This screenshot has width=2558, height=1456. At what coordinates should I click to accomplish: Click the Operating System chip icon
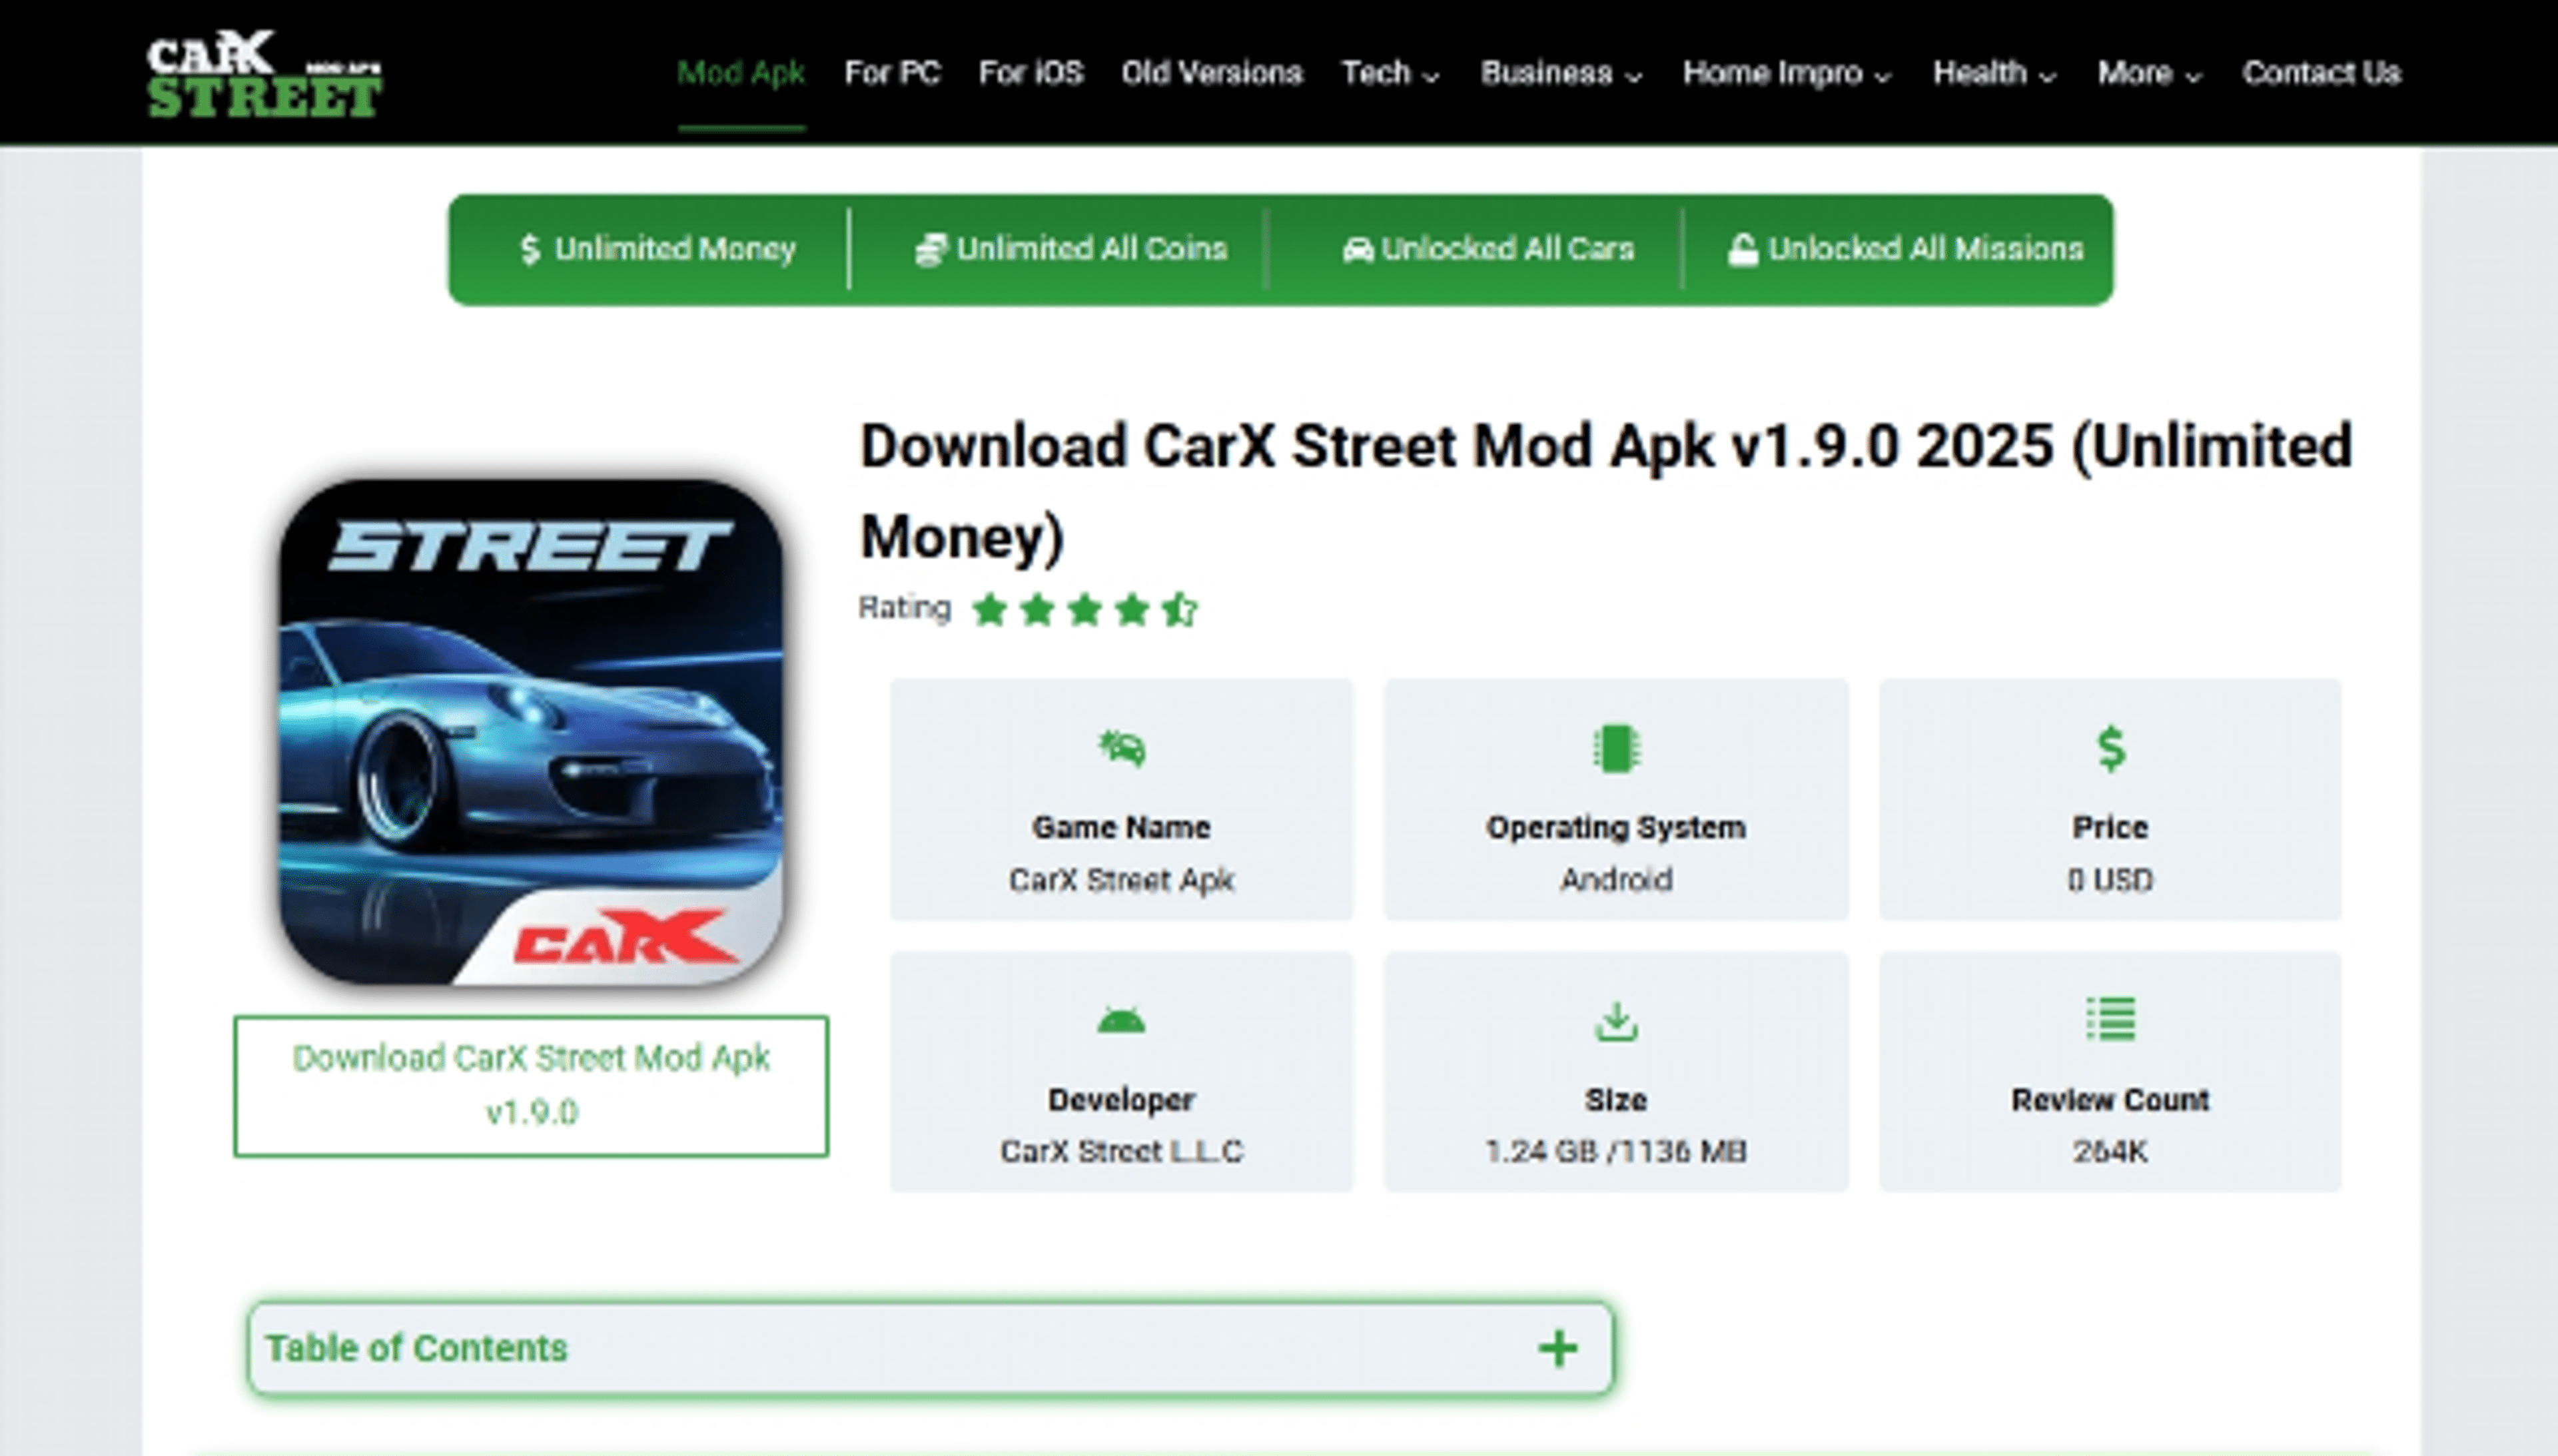[1616, 748]
